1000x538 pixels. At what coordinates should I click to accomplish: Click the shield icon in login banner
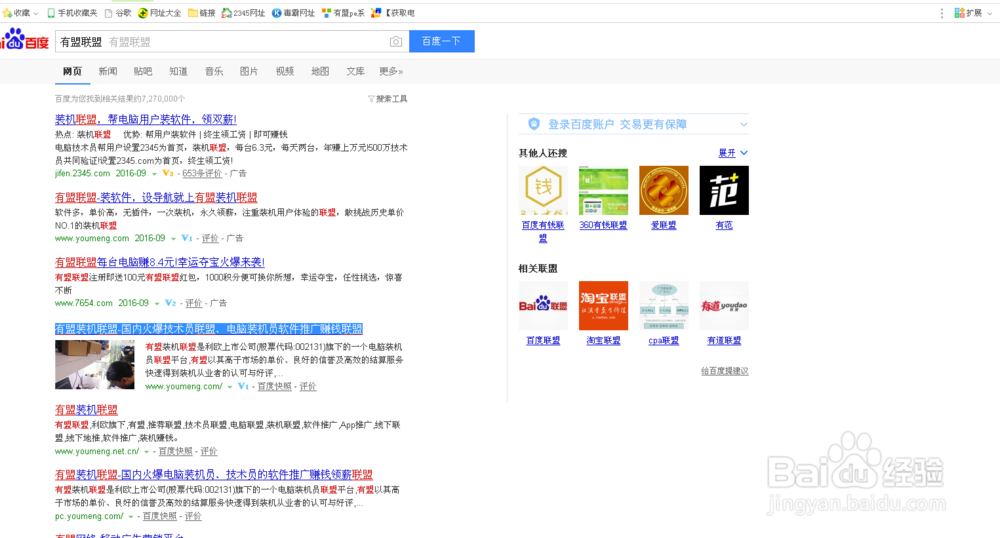[534, 124]
